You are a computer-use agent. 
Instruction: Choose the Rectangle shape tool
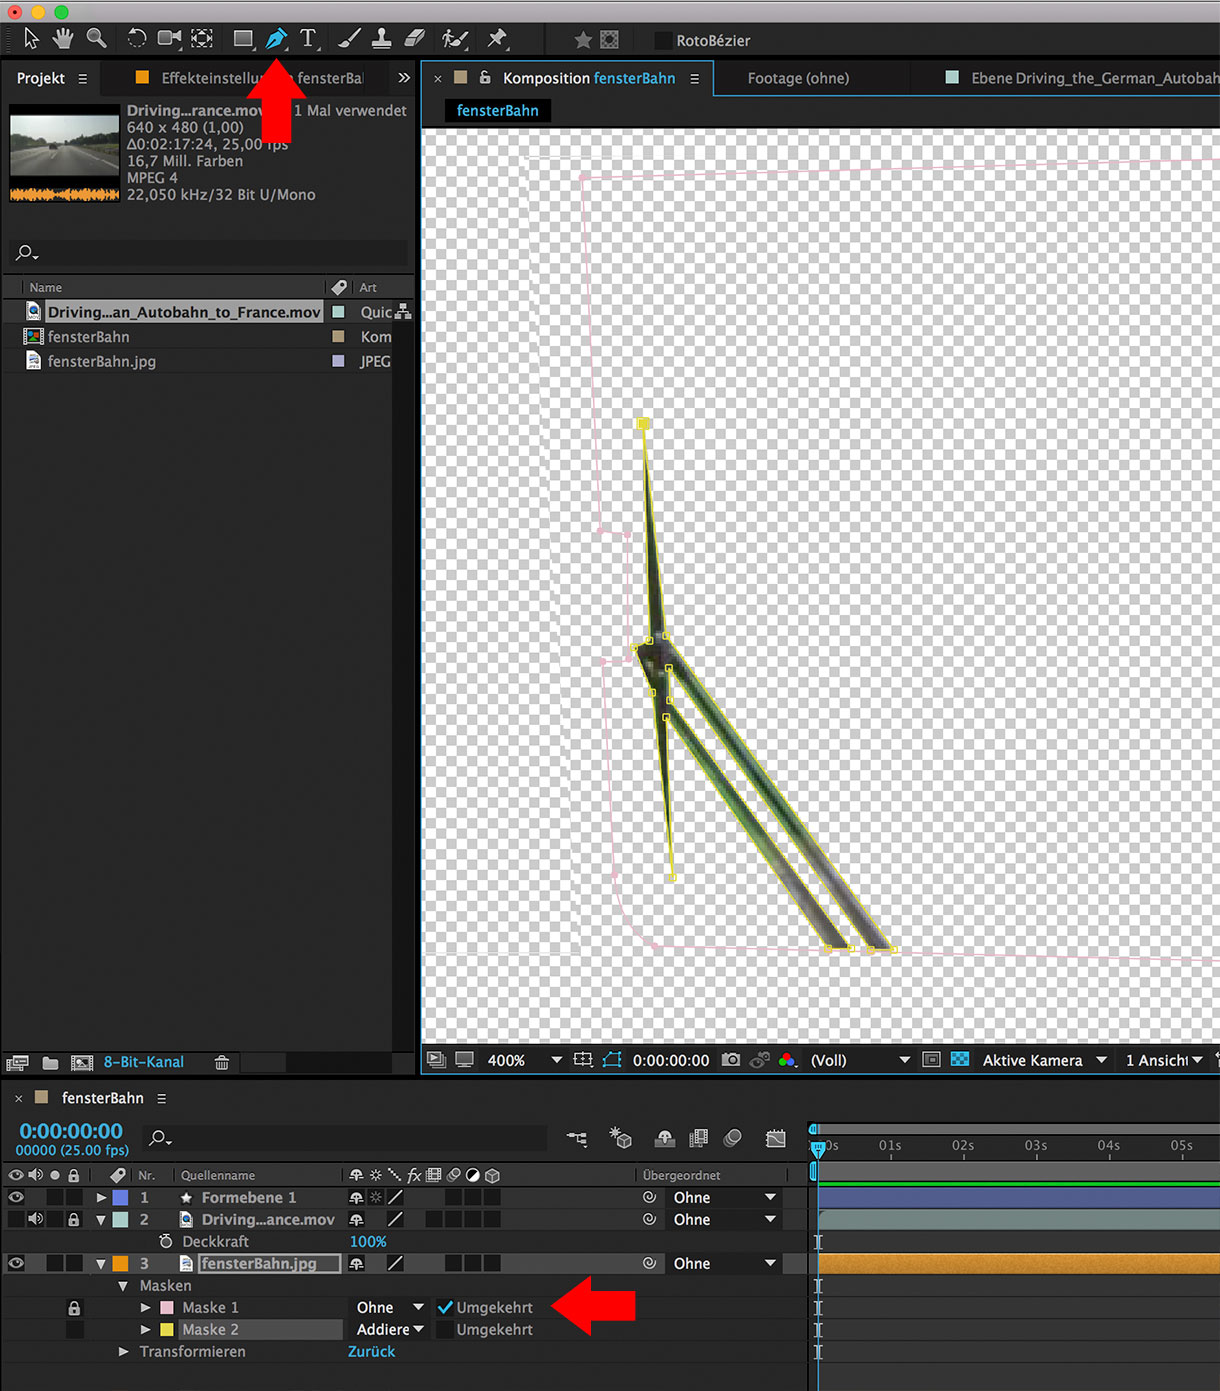[242, 39]
